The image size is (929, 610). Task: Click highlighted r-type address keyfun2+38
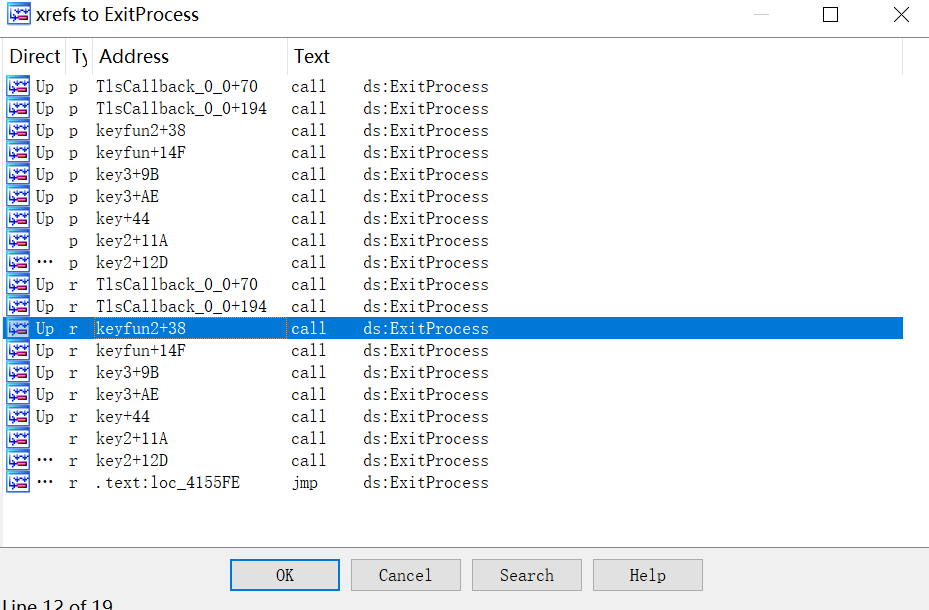coord(141,328)
